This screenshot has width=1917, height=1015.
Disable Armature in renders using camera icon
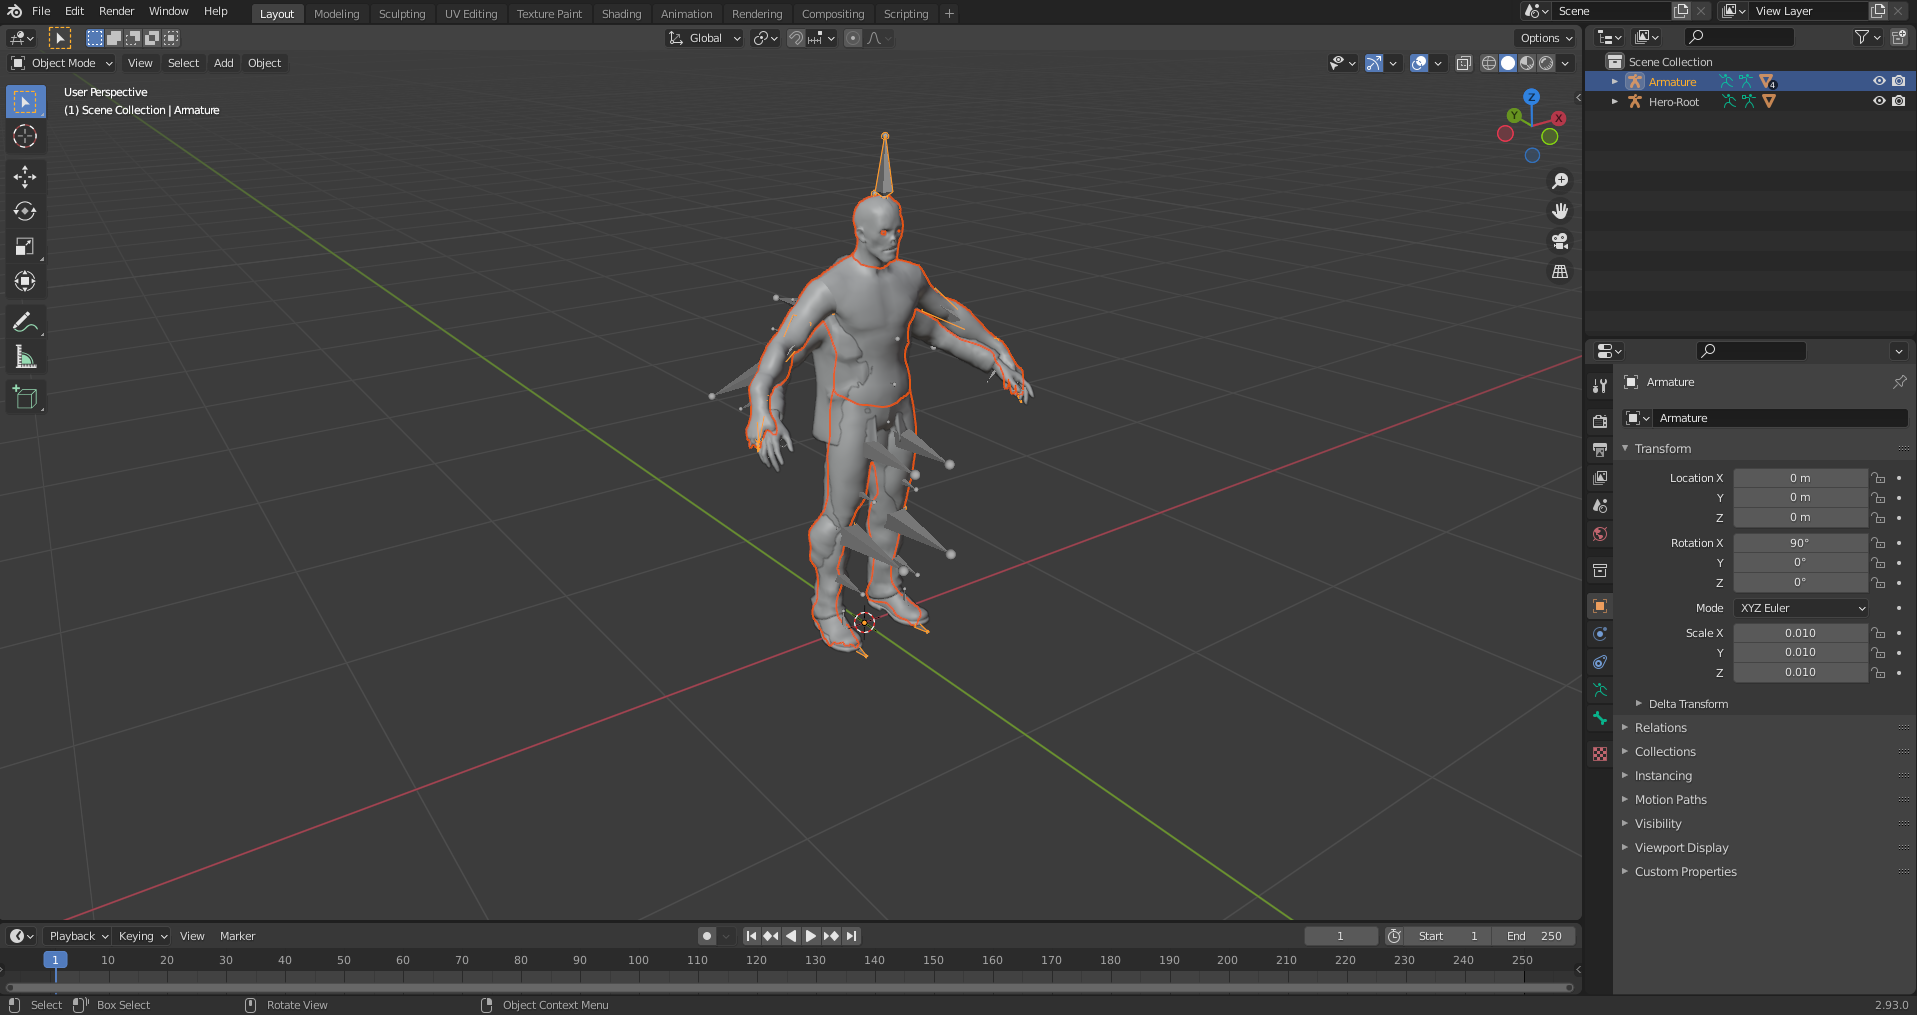[x=1898, y=81]
